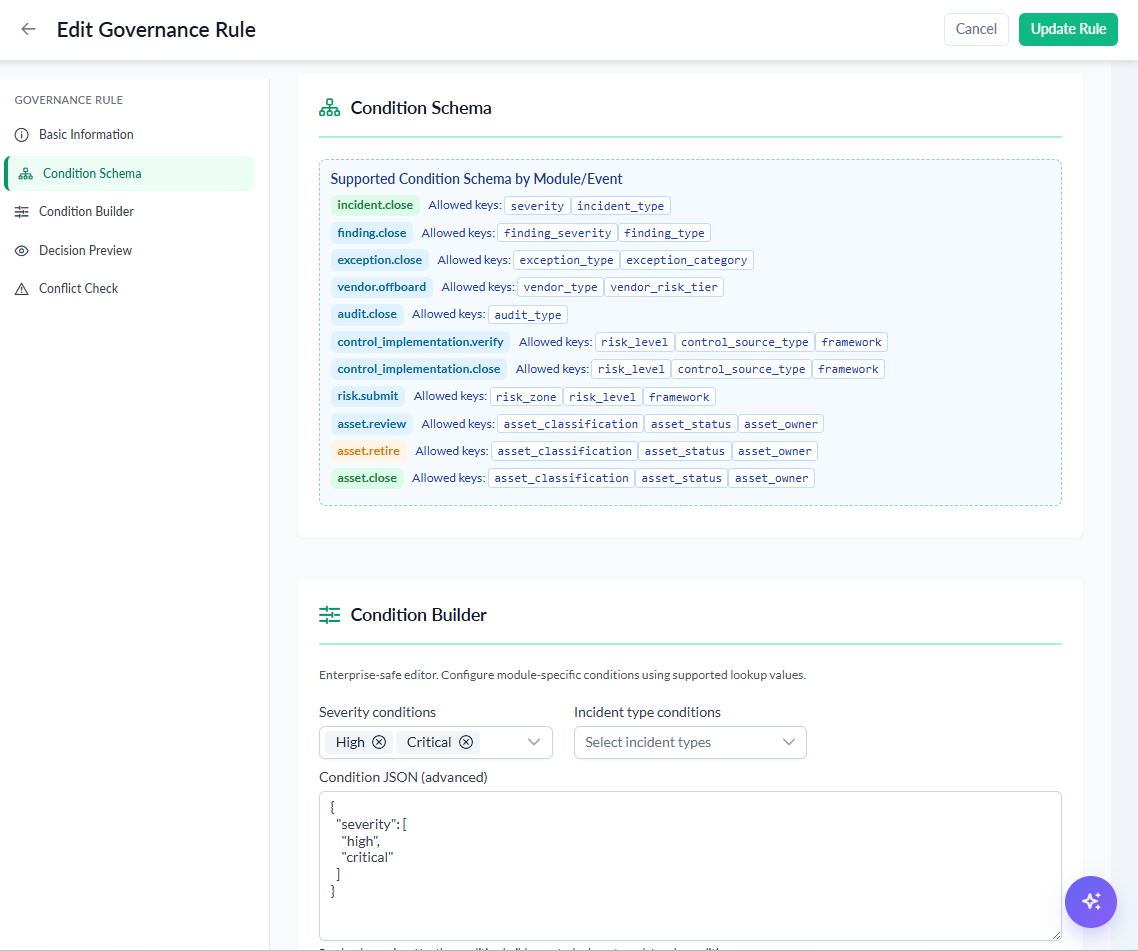1138x951 pixels.
Task: Click the control_implementation.verify badge
Action: pyautogui.click(x=420, y=342)
